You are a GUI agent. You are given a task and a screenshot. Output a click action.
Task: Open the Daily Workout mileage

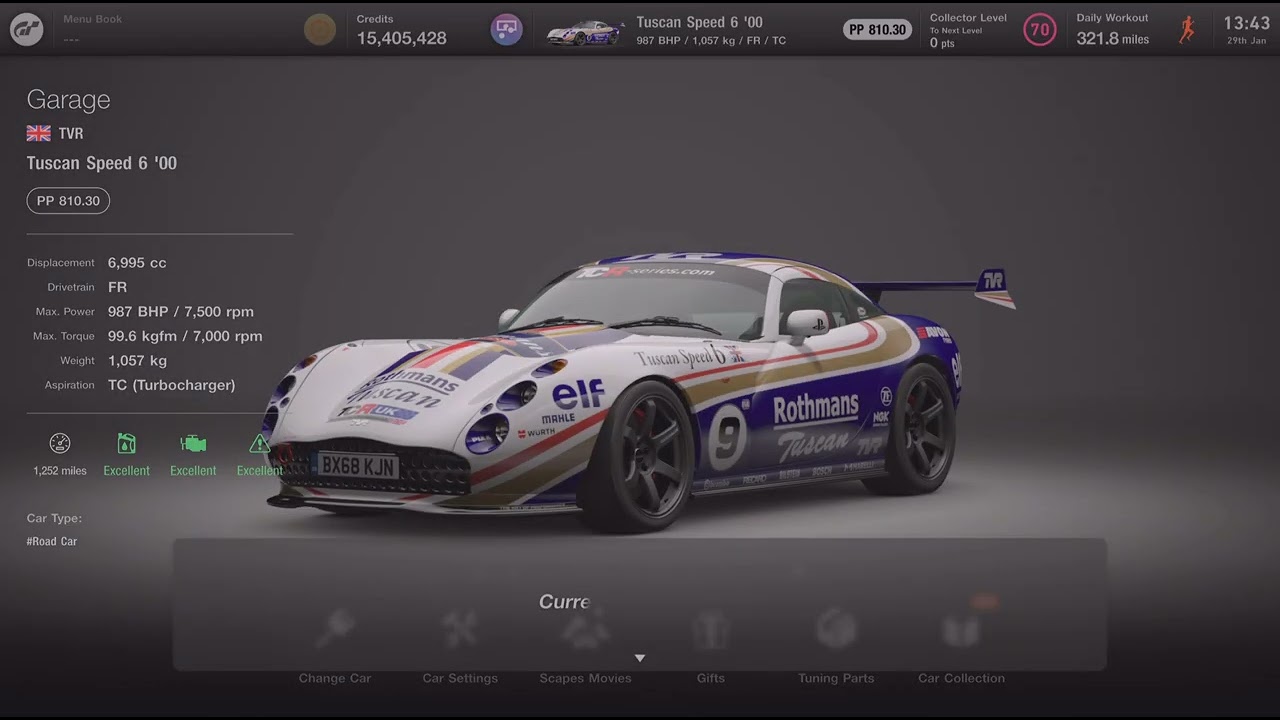click(1113, 30)
